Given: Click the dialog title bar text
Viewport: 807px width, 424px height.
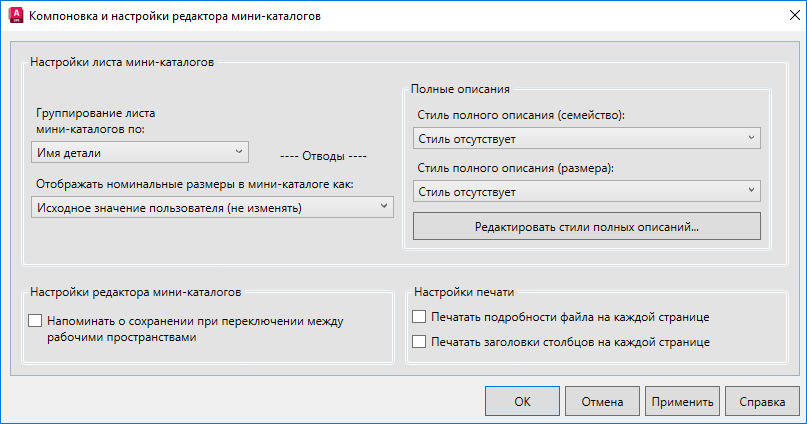Looking at the screenshot, I should pyautogui.click(x=176, y=17).
